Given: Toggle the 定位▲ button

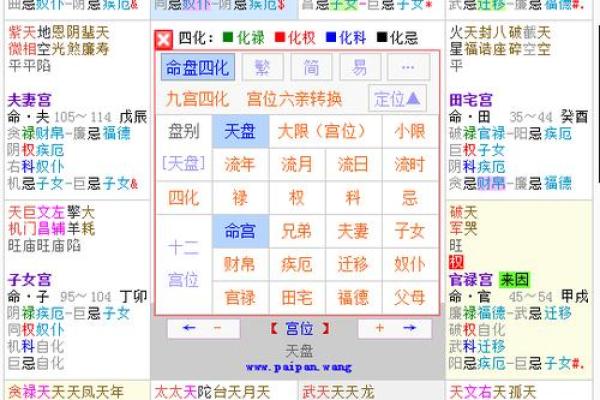Looking at the screenshot, I should pos(397,99).
